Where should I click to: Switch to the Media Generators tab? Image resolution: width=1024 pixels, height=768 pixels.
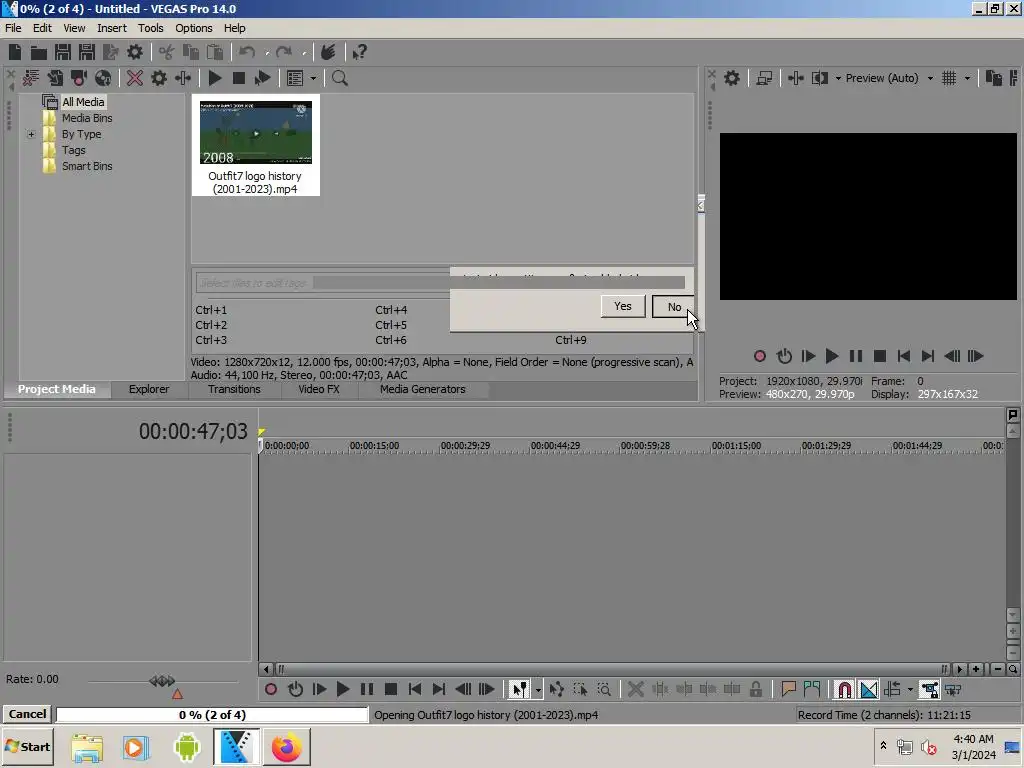coord(423,389)
